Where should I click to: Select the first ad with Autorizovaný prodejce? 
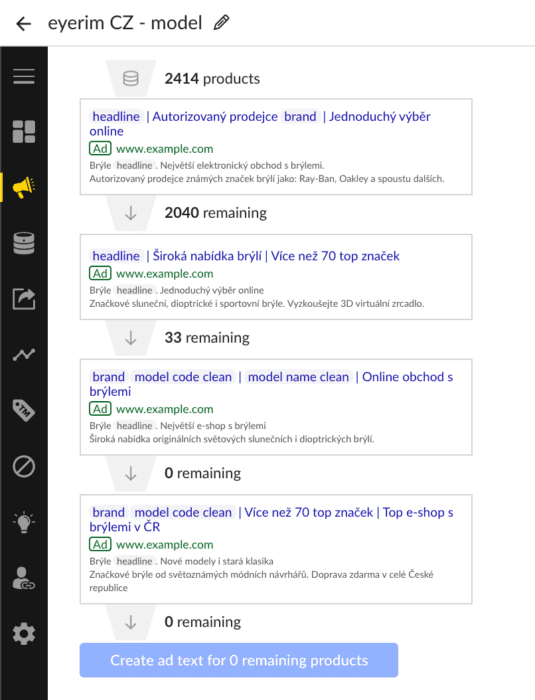click(276, 147)
